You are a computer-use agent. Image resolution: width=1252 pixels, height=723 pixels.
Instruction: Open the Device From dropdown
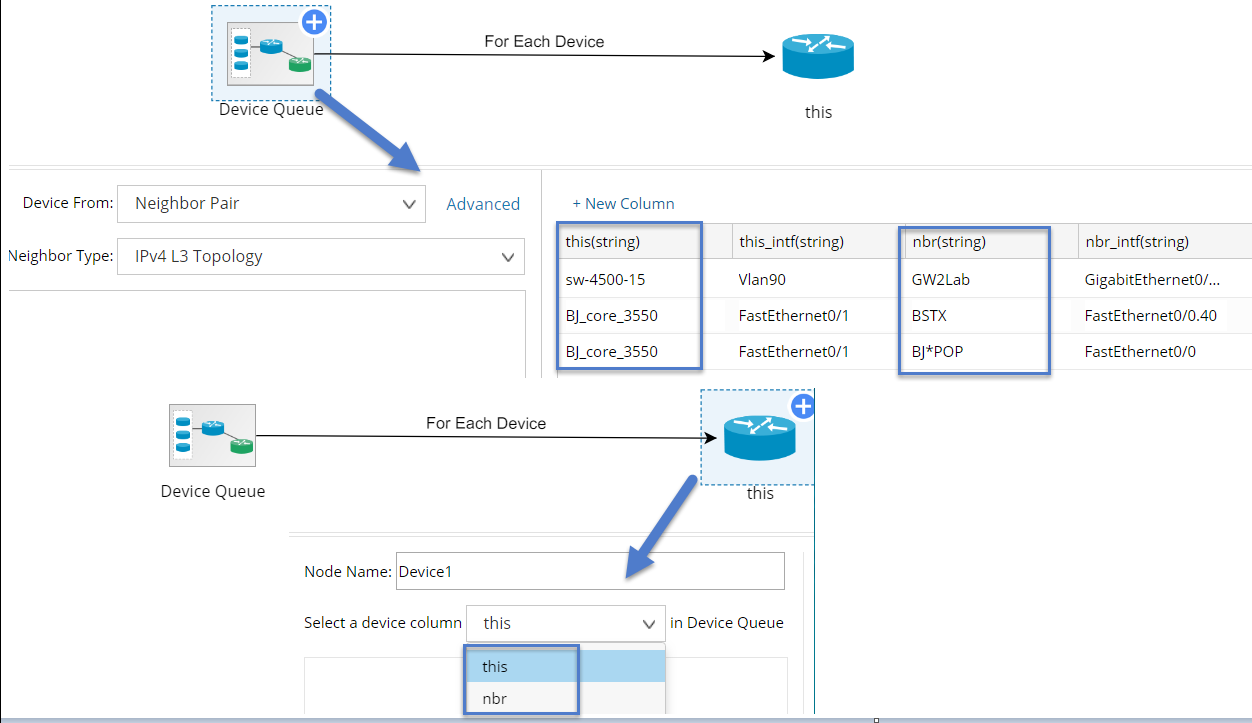click(x=271, y=204)
